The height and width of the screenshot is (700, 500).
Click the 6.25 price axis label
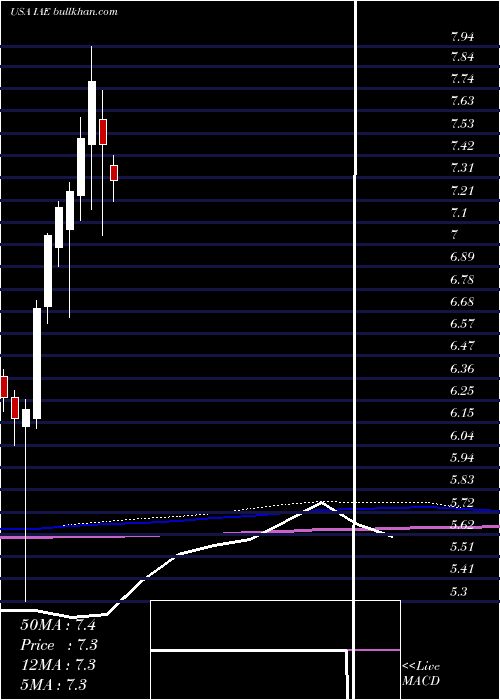click(x=462, y=391)
